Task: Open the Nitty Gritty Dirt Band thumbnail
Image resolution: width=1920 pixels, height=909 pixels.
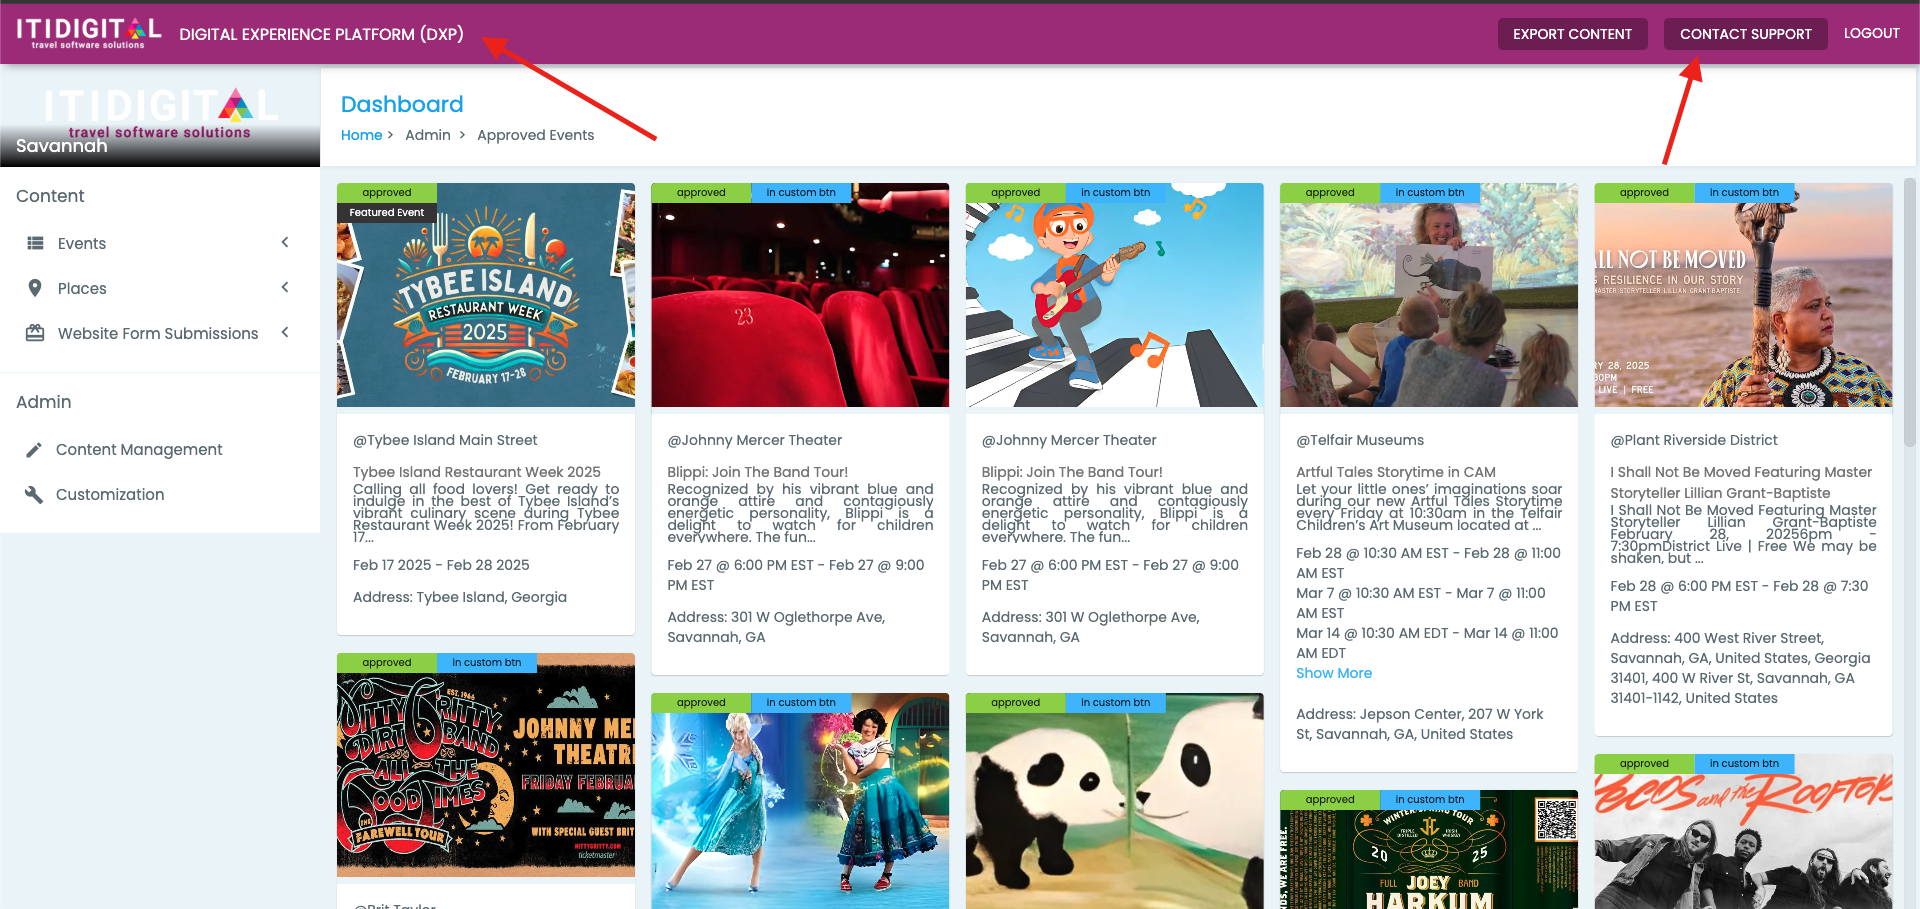Action: point(486,765)
